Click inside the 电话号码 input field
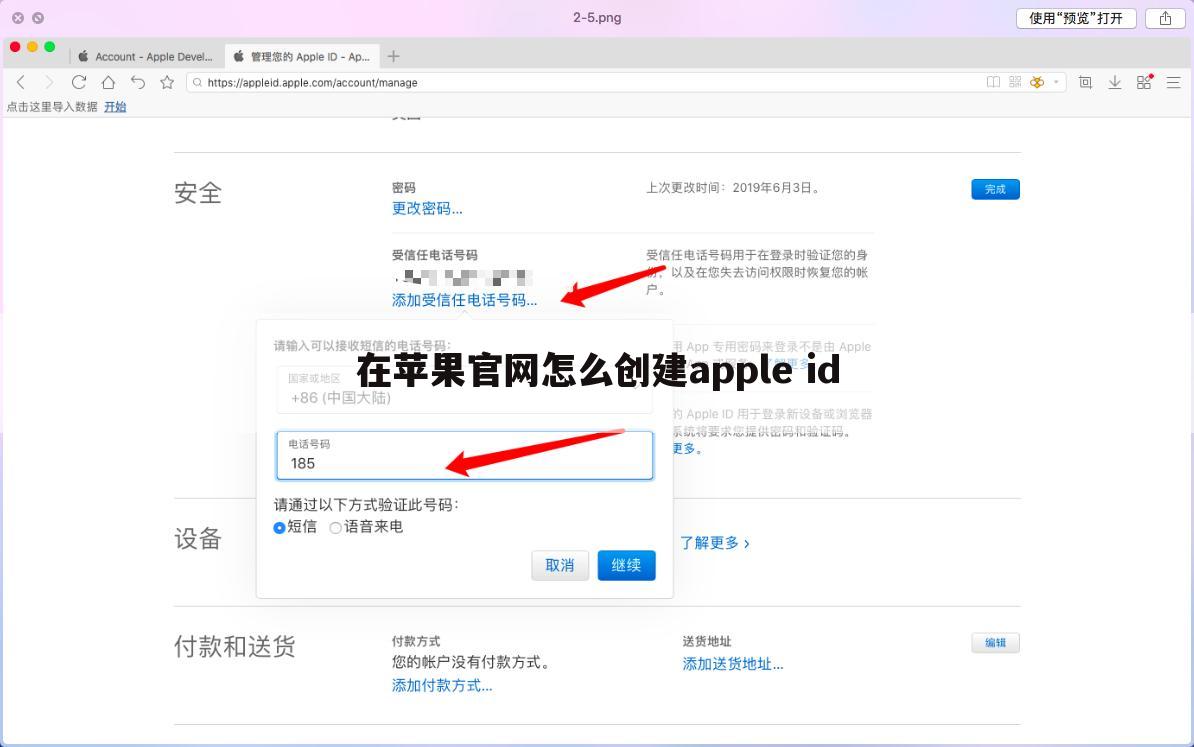This screenshot has height=747, width=1194. [464, 463]
